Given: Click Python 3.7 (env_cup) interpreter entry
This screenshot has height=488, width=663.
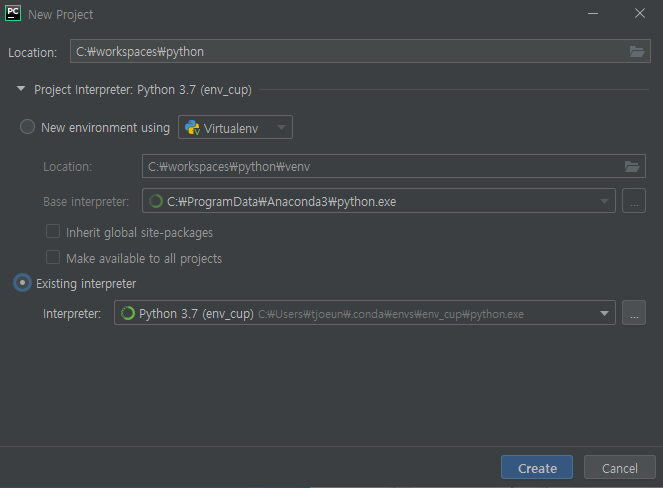Looking at the screenshot, I should pyautogui.click(x=365, y=313).
